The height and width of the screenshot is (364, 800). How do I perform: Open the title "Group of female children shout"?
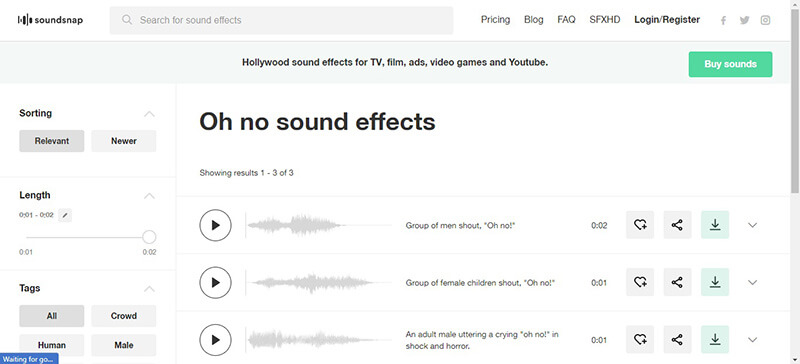click(x=480, y=282)
